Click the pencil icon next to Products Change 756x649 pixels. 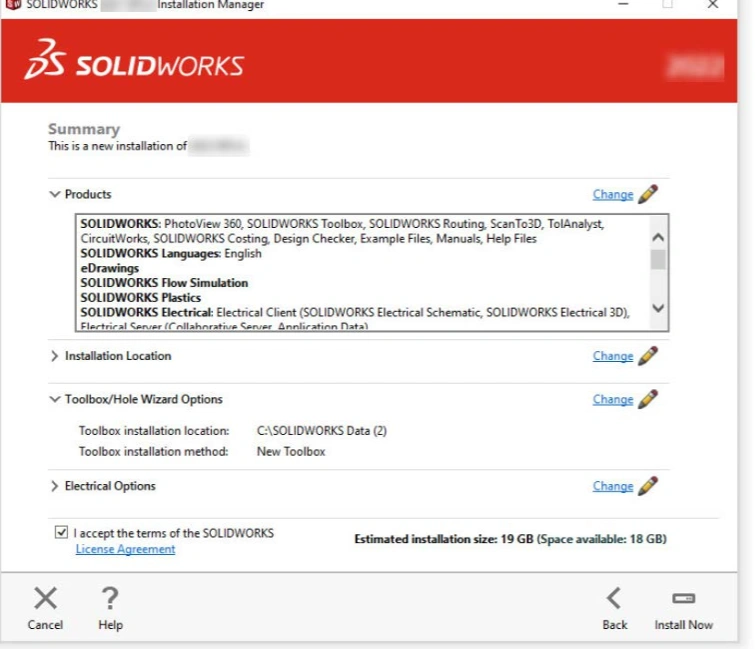click(648, 194)
